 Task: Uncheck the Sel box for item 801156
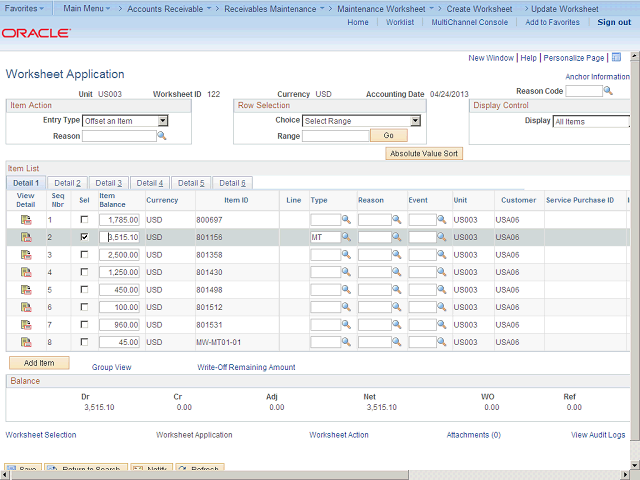pos(84,237)
